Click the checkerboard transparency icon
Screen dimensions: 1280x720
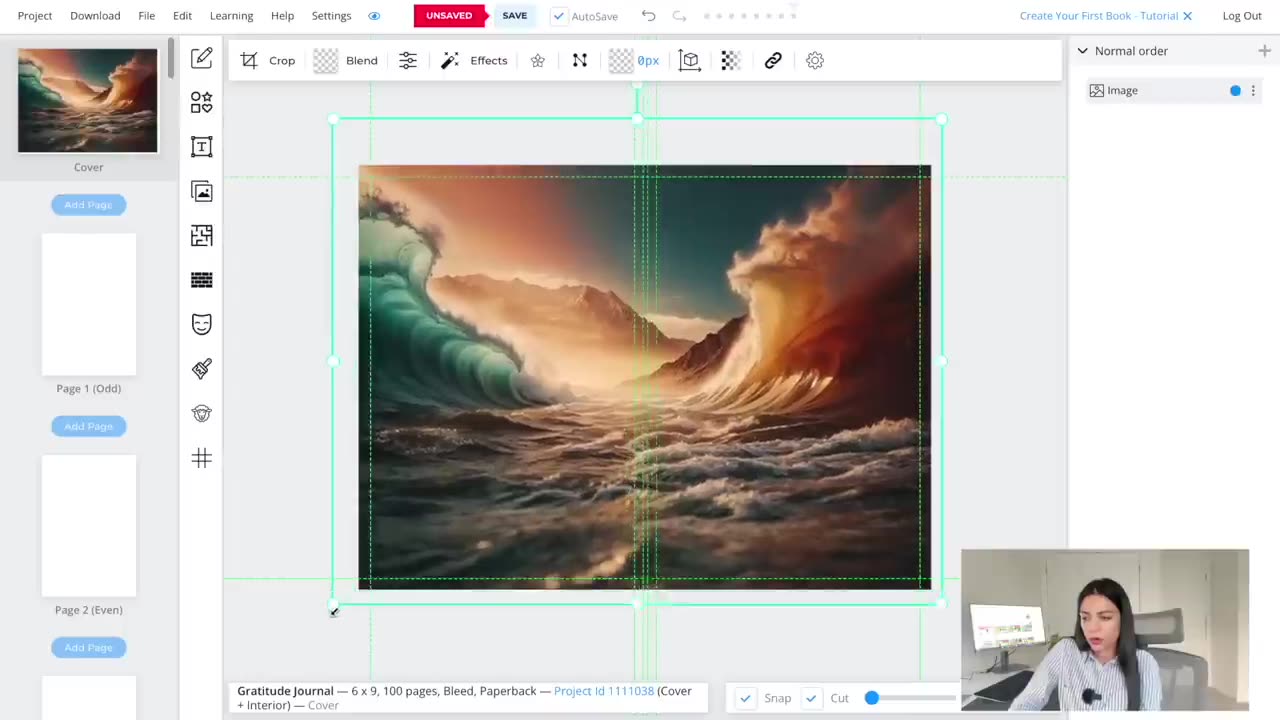pyautogui.click(x=730, y=60)
